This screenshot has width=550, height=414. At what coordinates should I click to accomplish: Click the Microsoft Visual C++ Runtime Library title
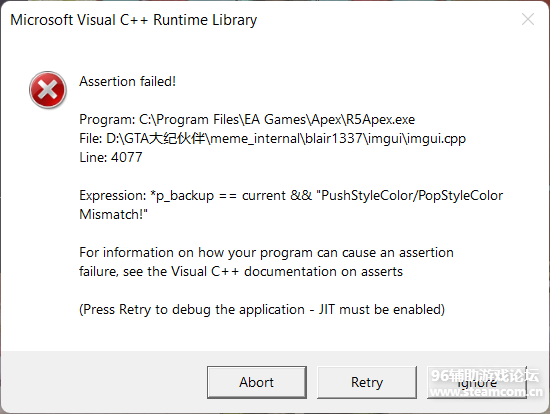pos(134,20)
